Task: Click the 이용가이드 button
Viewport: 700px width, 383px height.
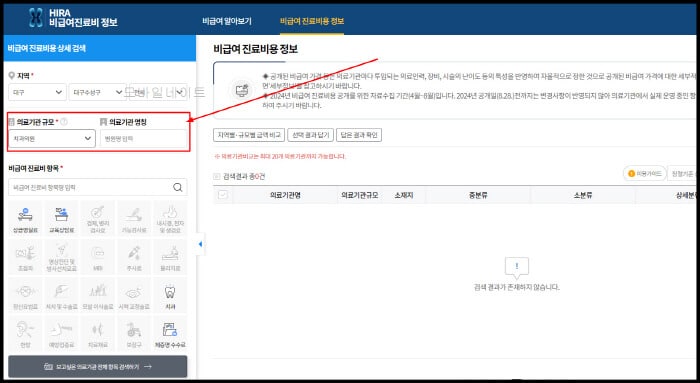Action: pos(645,173)
